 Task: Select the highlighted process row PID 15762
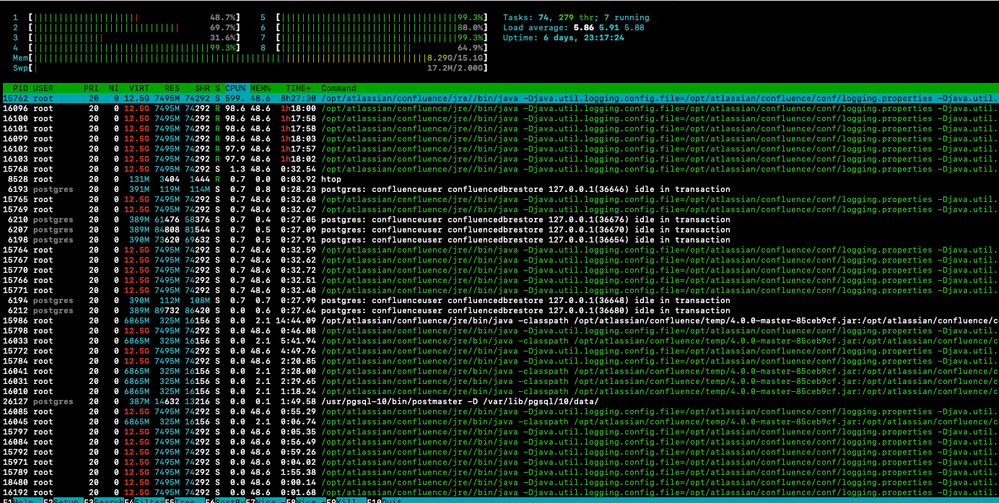[x=500, y=98]
